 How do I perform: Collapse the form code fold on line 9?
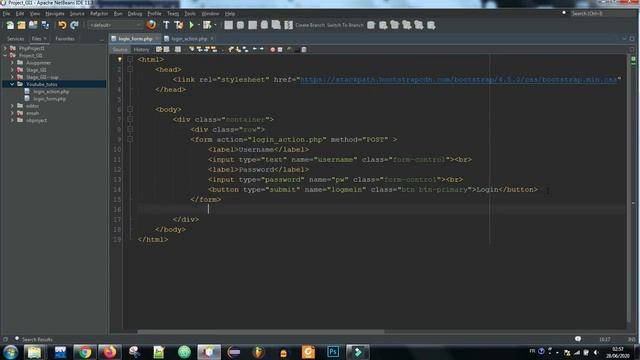tap(130, 139)
